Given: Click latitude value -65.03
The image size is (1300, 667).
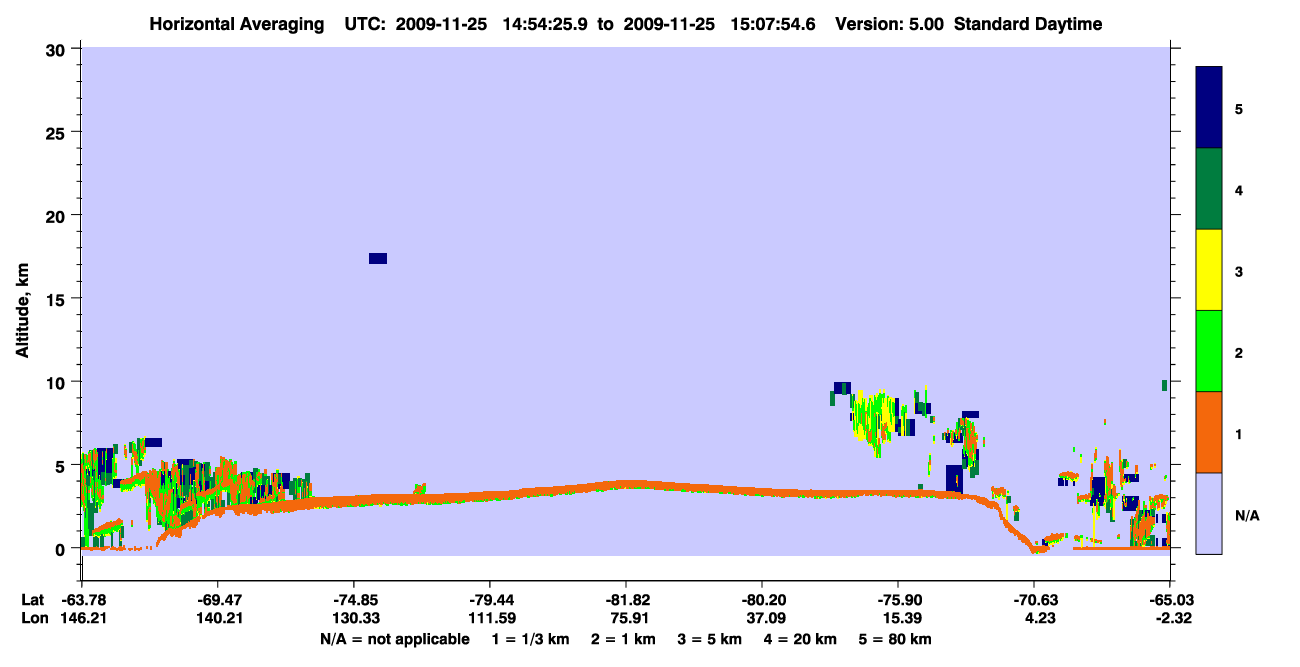Looking at the screenshot, I should coord(1170,600).
